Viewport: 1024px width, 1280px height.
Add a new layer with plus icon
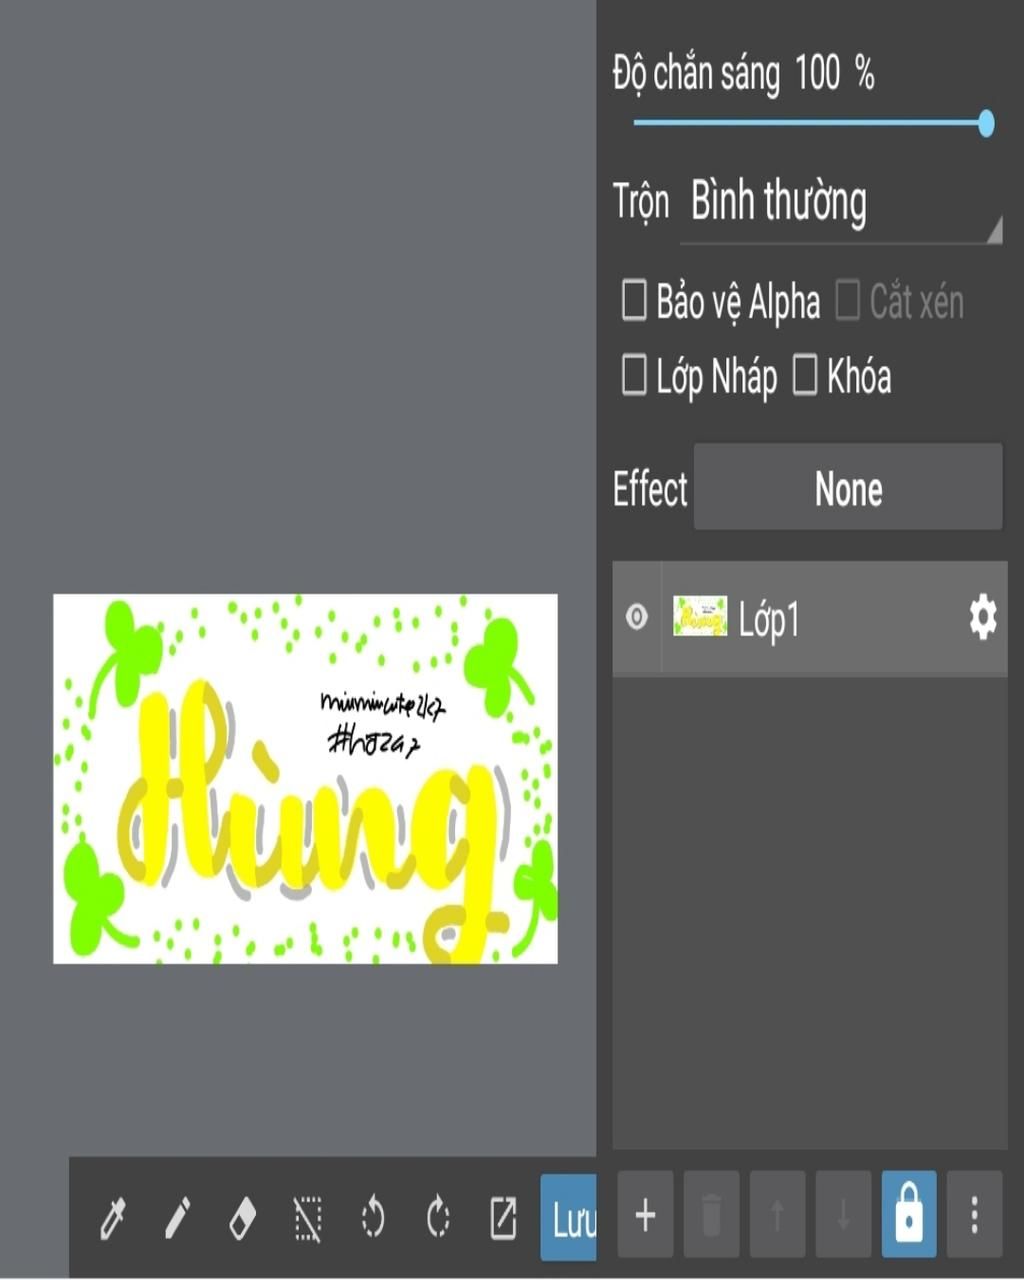[x=645, y=1216]
